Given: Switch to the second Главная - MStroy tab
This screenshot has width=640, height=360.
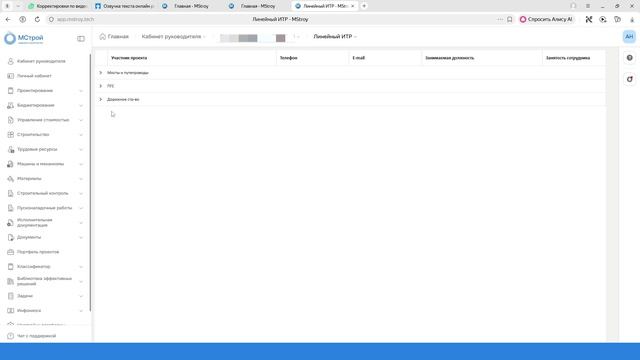Looking at the screenshot, I should tap(258, 6).
